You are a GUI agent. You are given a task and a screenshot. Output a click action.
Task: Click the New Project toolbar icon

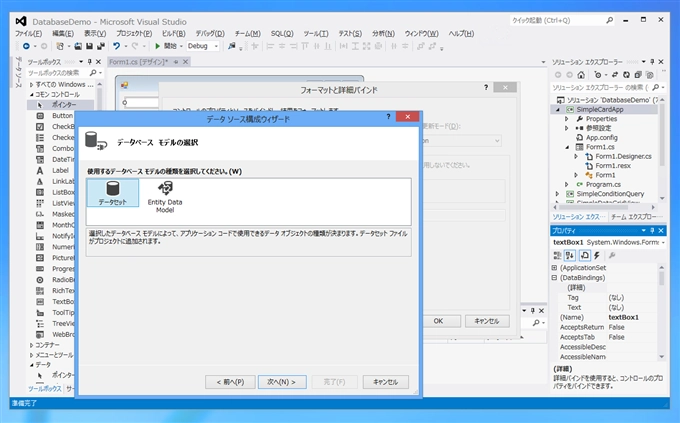(x=60, y=46)
